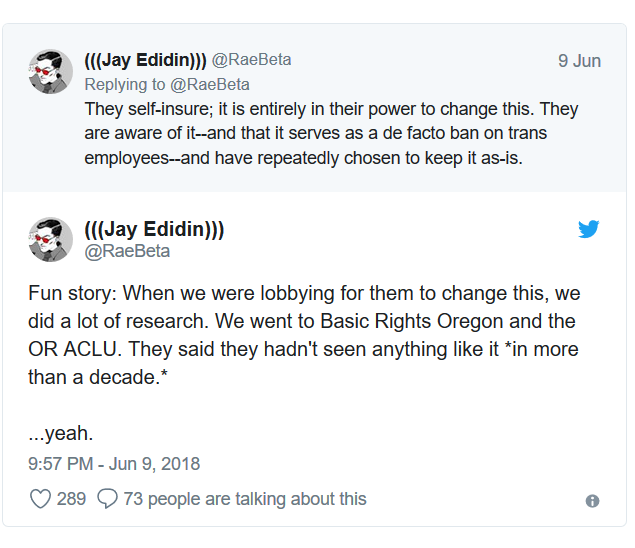Click the '...yeah.' line of the tweet
The image size is (635, 548).
60,434
